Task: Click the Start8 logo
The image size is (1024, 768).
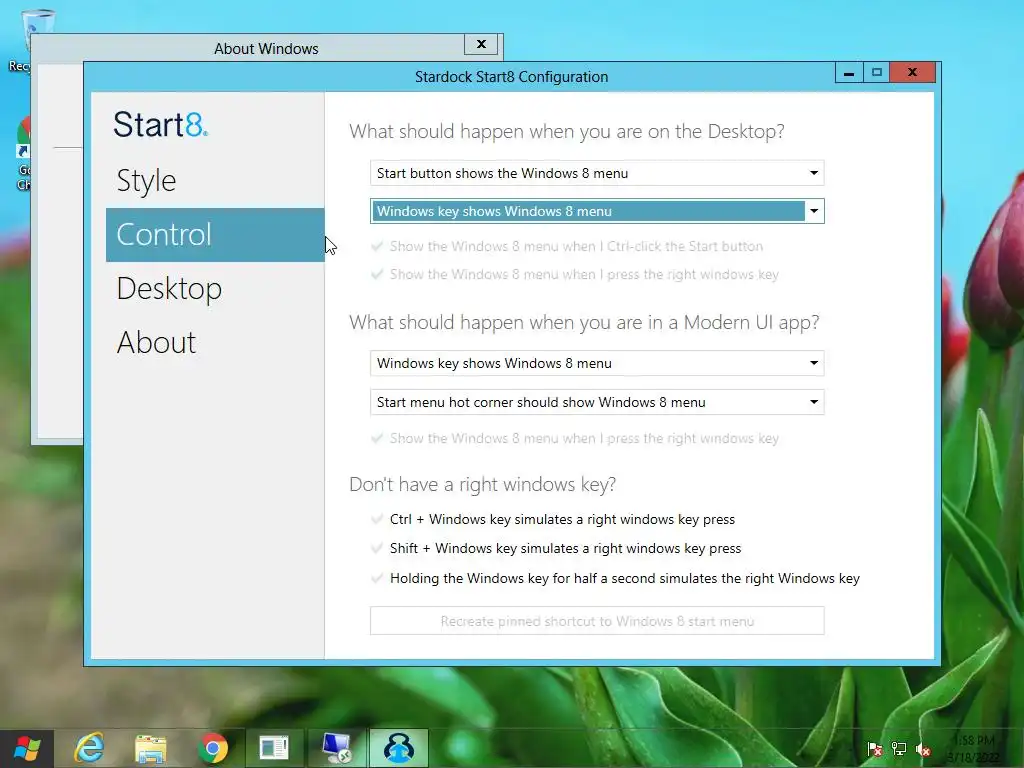Action: (161, 124)
